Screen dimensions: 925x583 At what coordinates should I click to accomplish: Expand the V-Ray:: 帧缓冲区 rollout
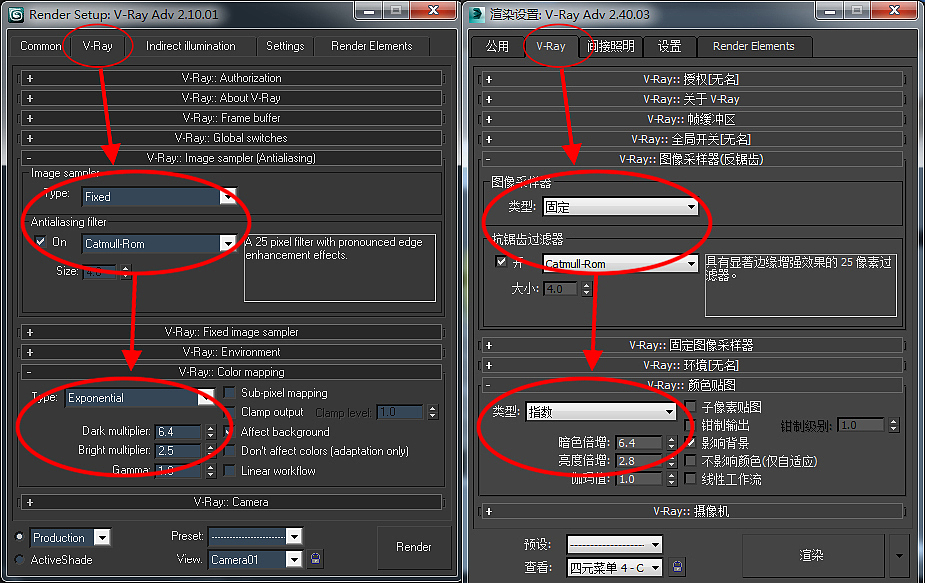coord(691,119)
